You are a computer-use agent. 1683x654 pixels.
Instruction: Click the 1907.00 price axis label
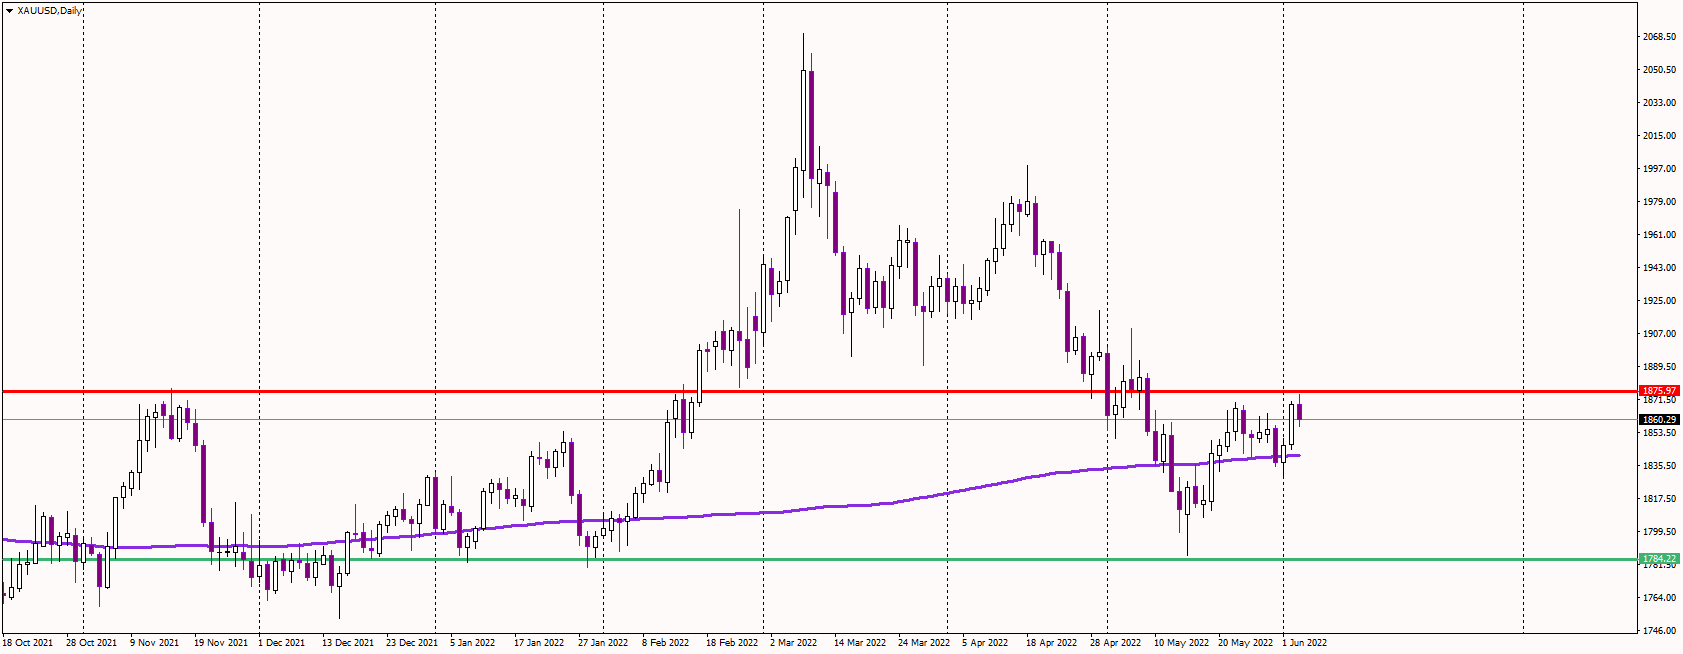[1659, 334]
